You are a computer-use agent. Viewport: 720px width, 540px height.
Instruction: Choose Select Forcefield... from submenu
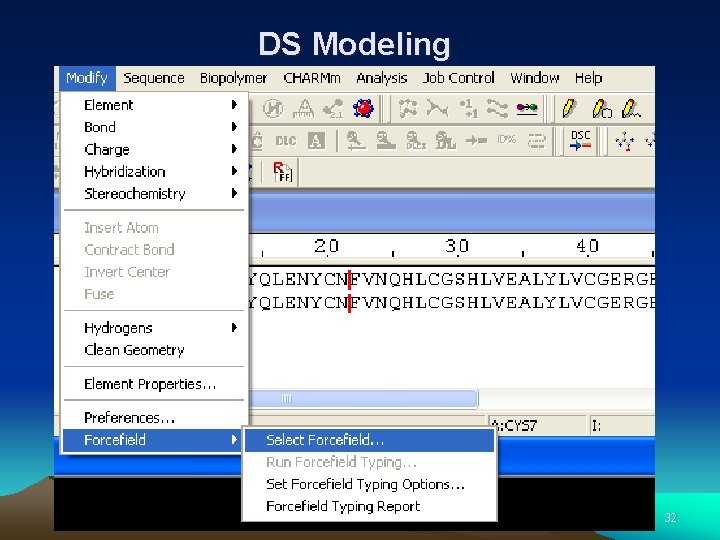tap(370, 440)
